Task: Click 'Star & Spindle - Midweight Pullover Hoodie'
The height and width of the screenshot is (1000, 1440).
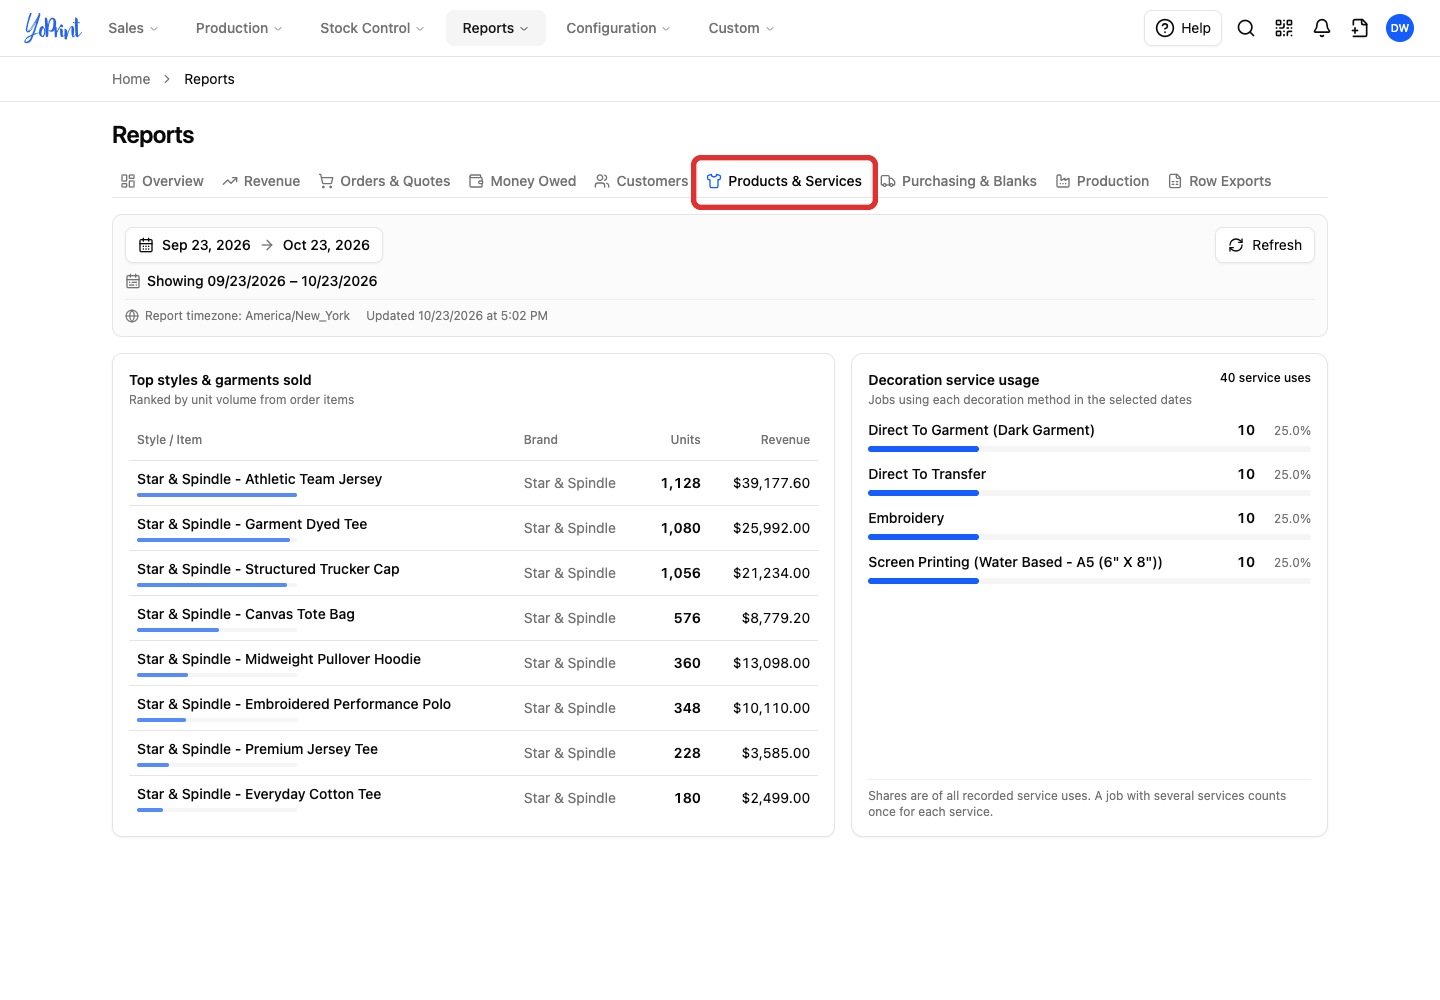Action: click(x=279, y=659)
